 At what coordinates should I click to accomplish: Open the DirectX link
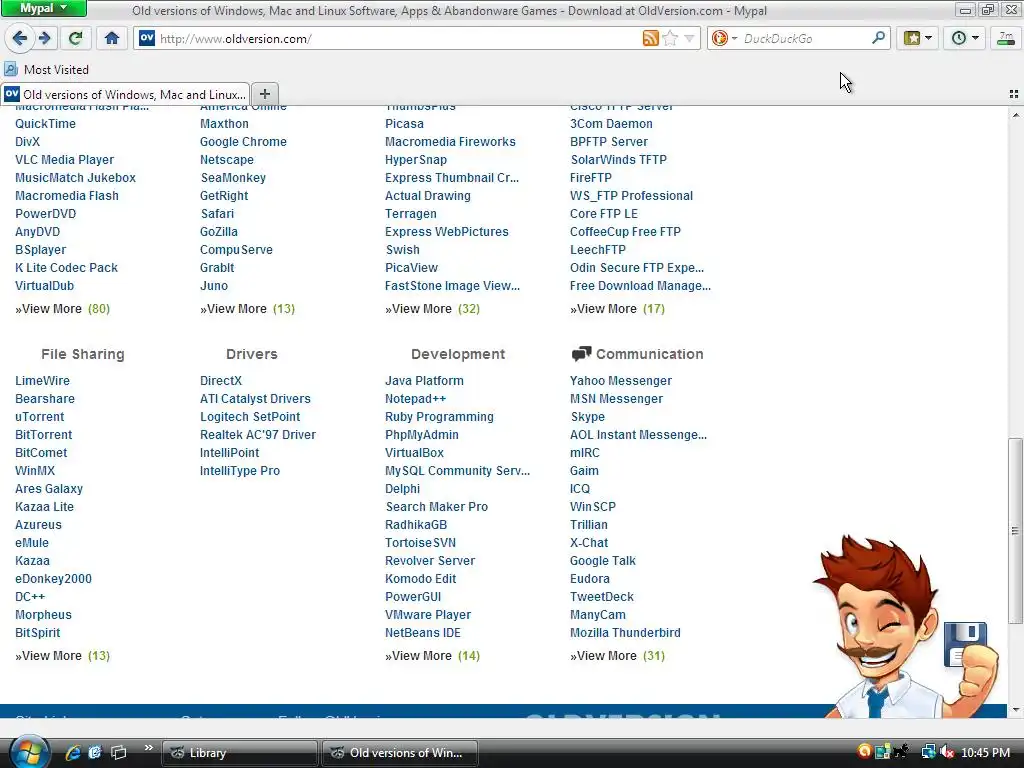(221, 381)
